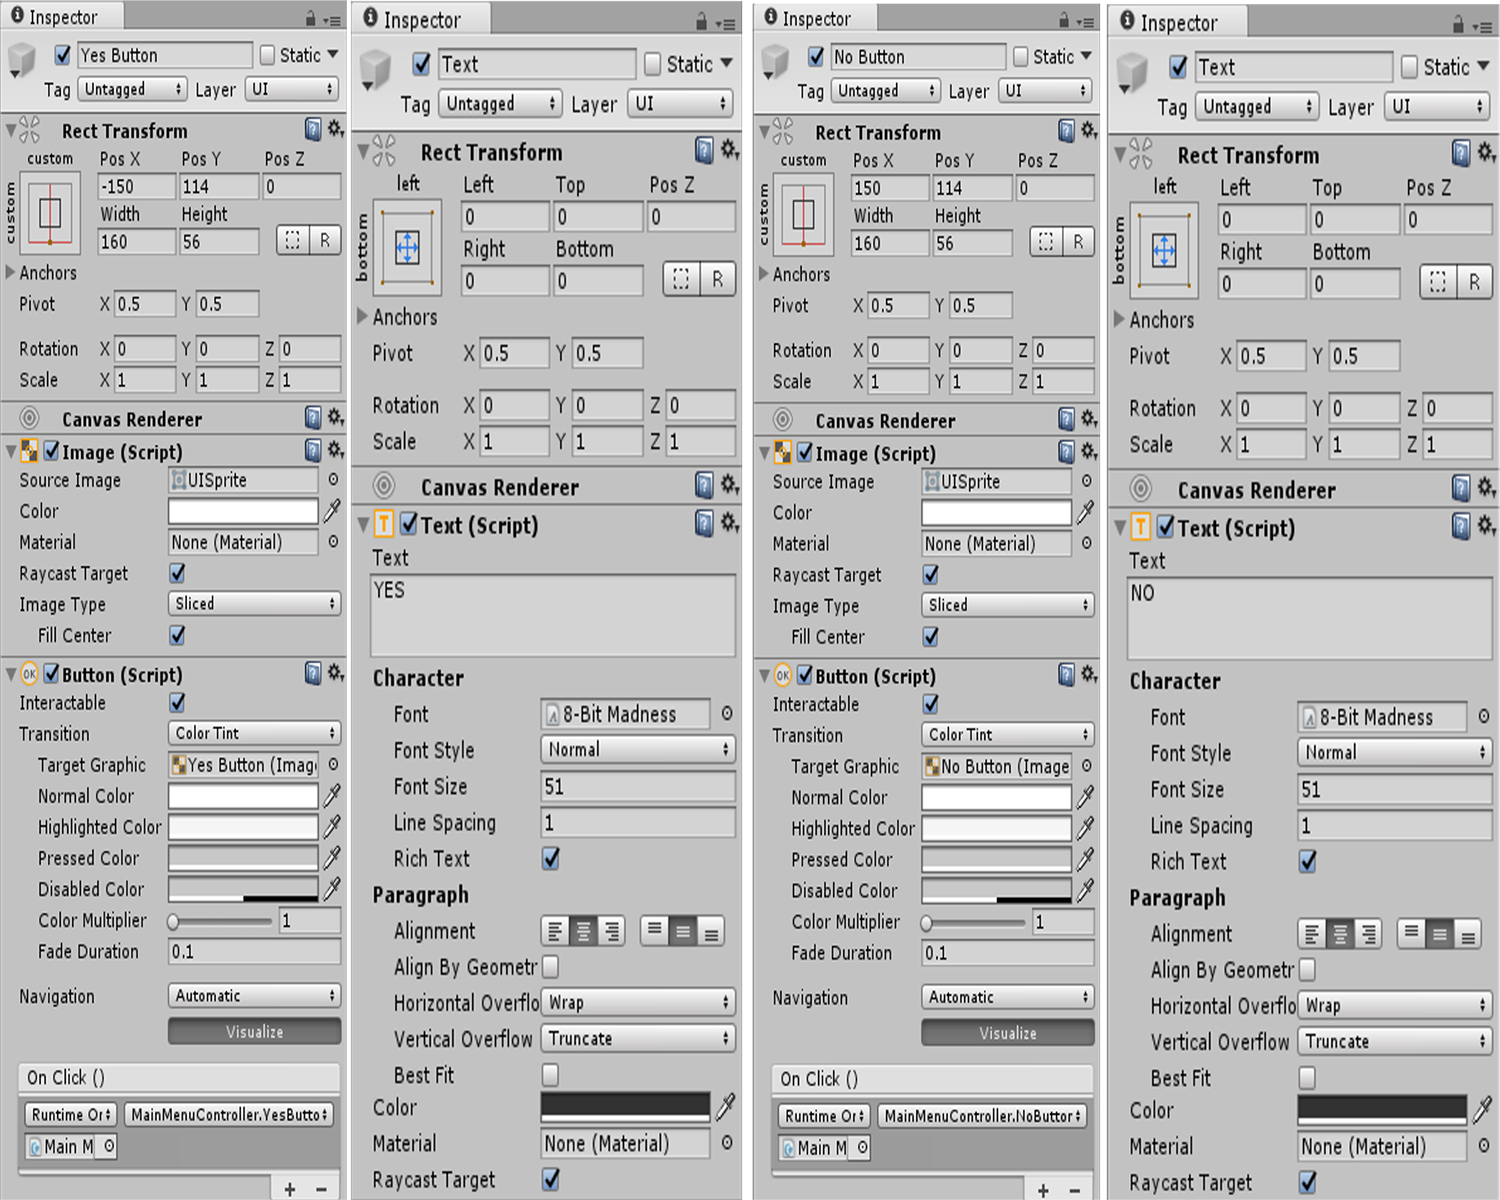Click the lock icon in Yes Button inspector
This screenshot has height=1200, width=1500.
311,18
